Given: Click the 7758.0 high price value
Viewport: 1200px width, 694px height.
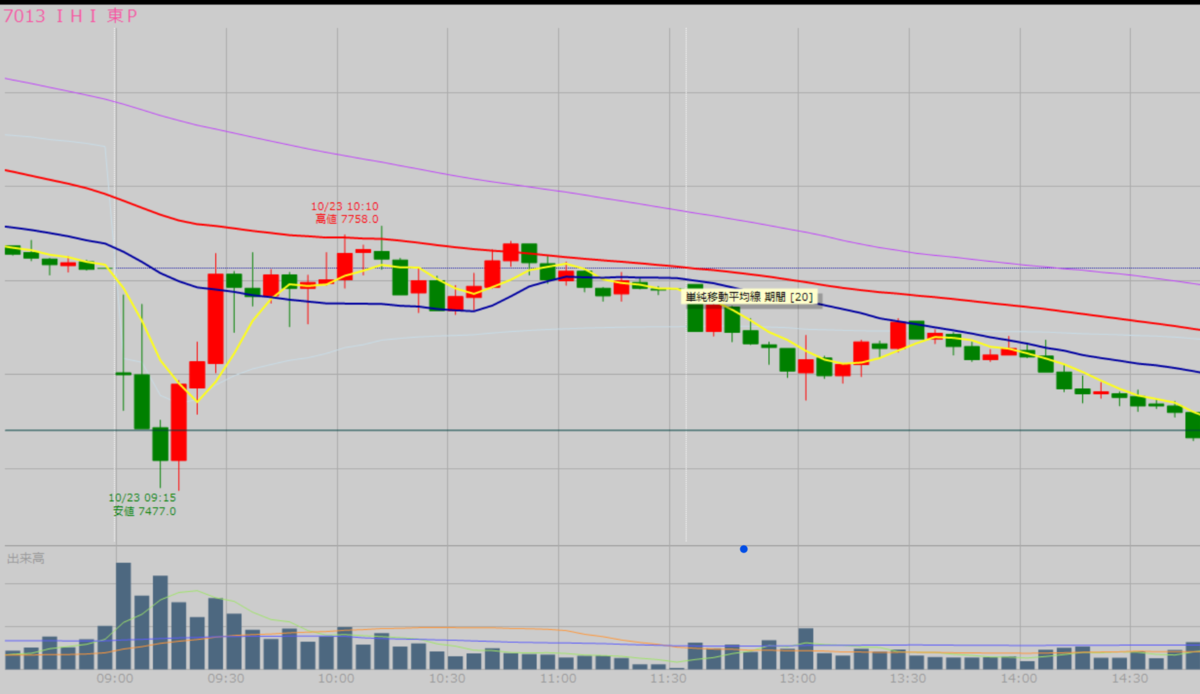Looking at the screenshot, I should pos(360,219).
